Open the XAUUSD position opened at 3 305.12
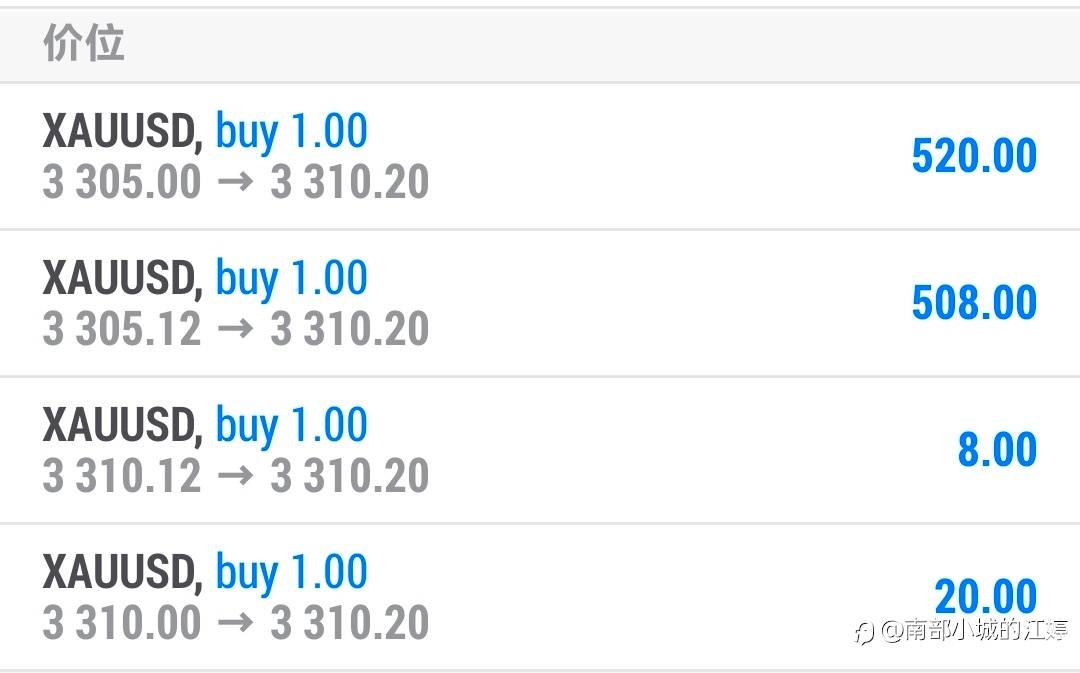Screen dimensions: 1080x673 point(122,279)
